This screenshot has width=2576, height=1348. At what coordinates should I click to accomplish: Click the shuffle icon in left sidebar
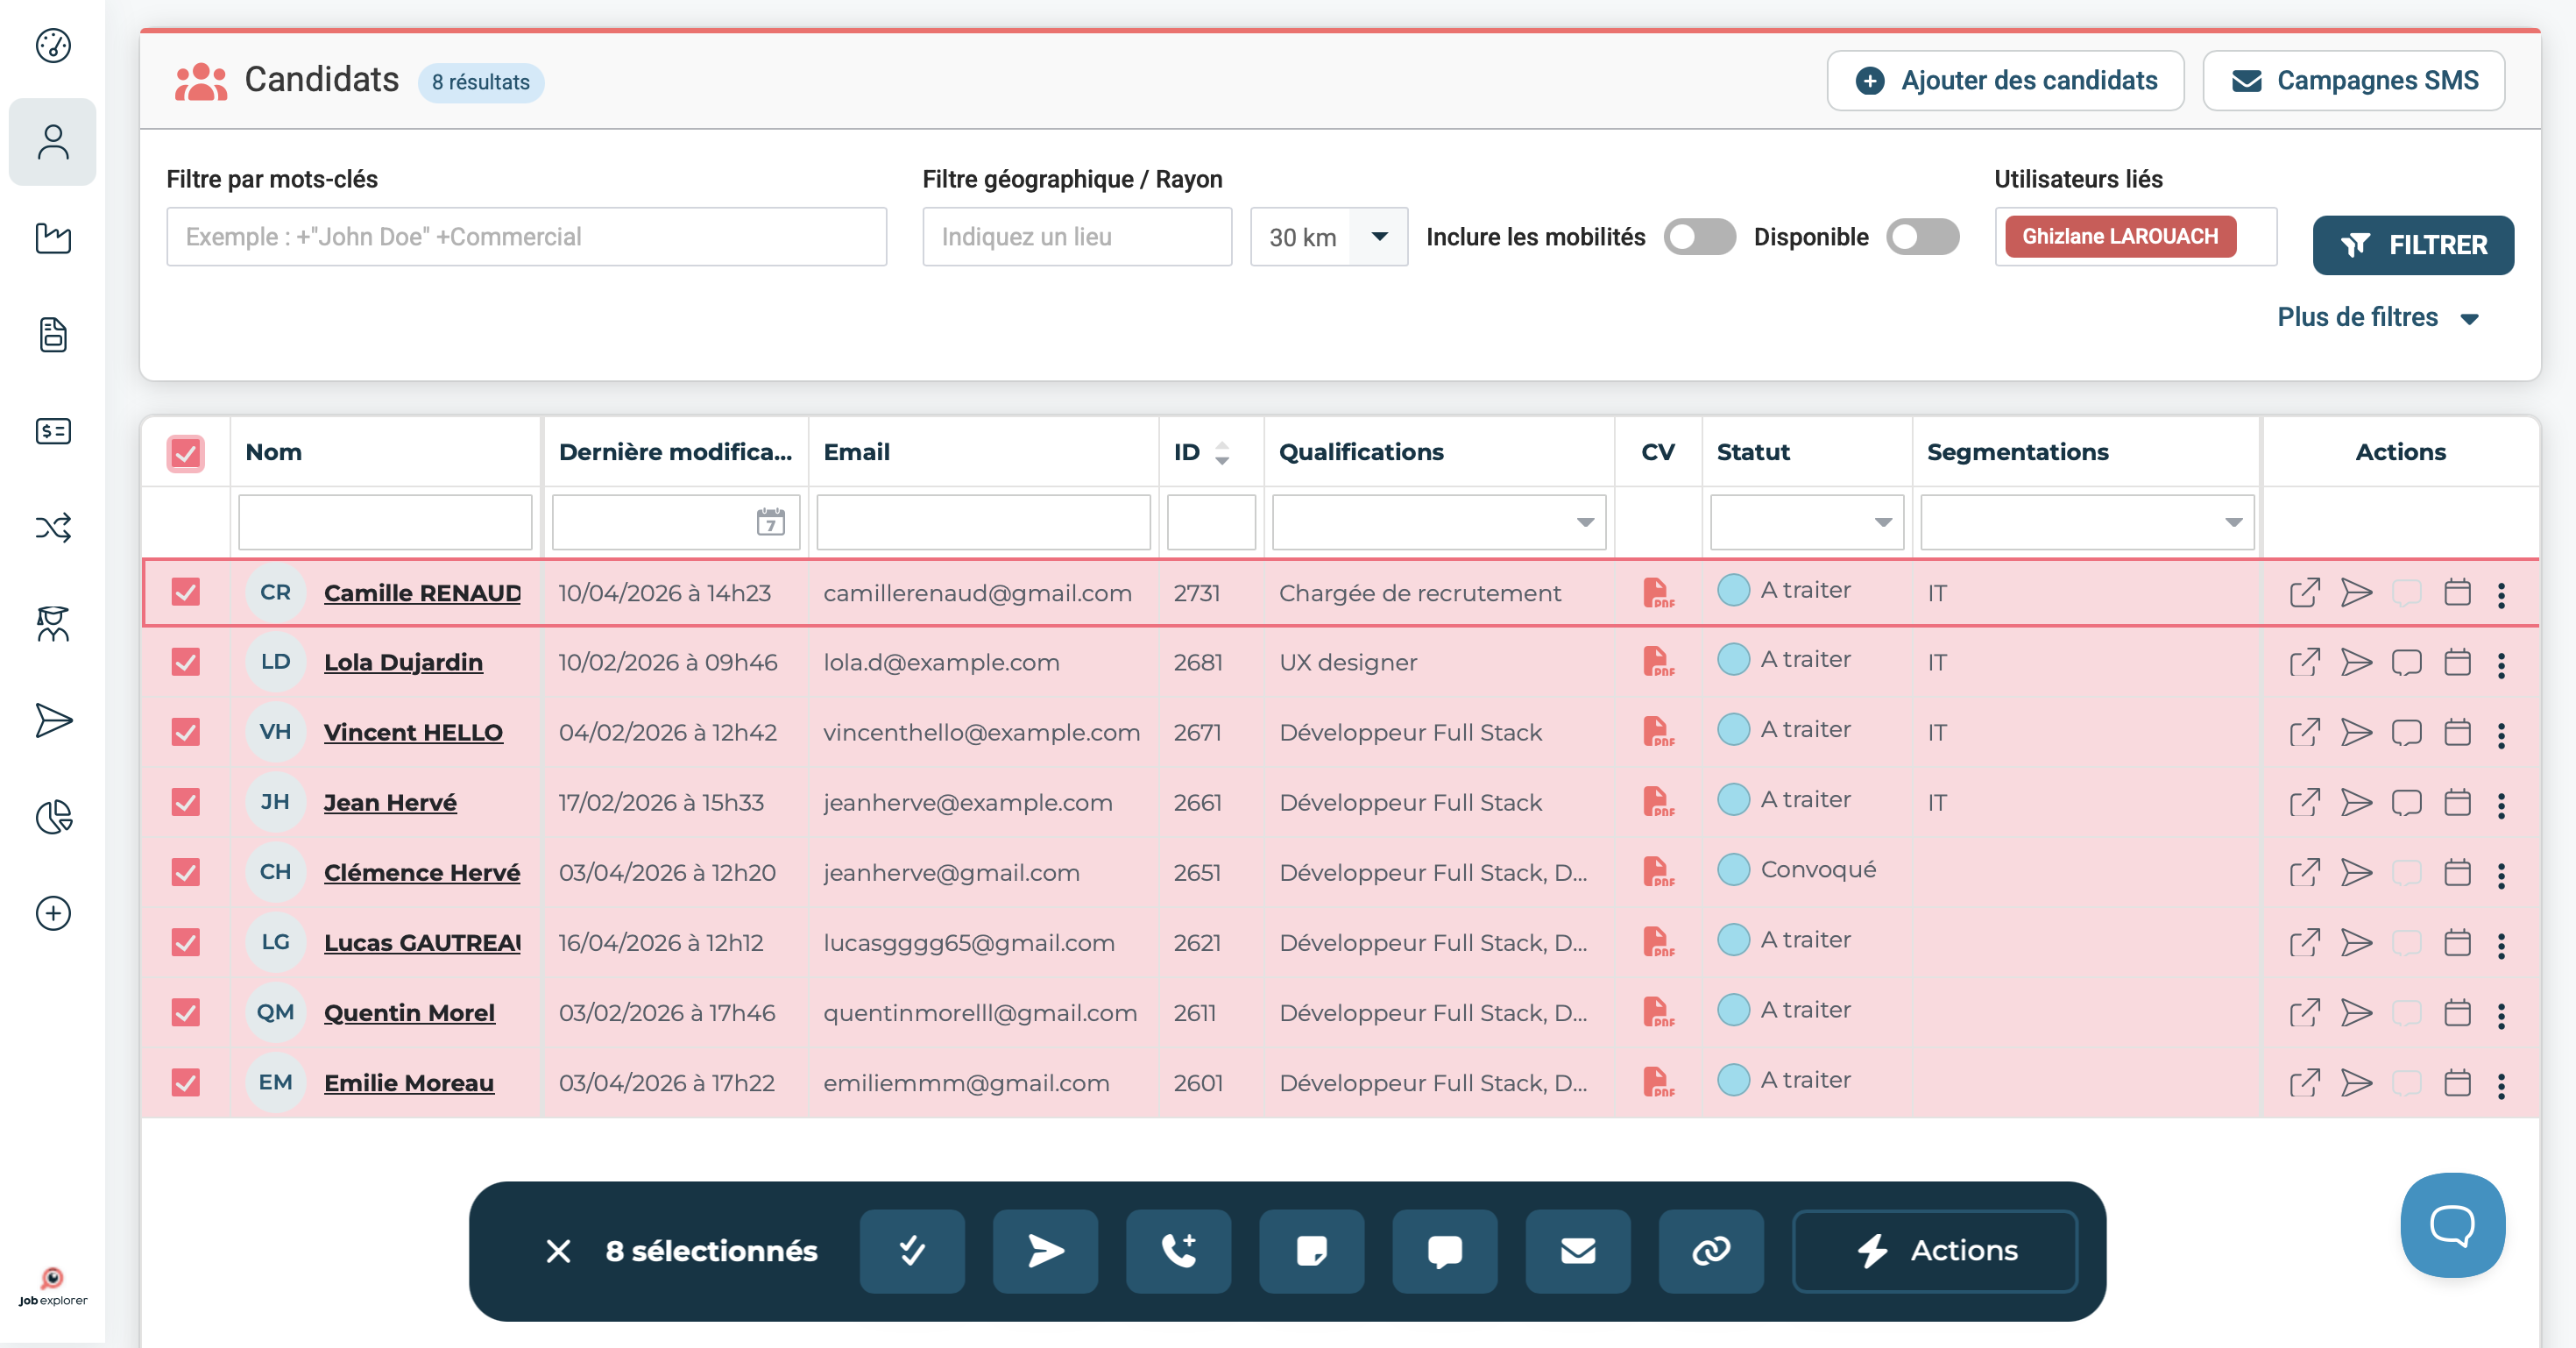click(x=53, y=528)
